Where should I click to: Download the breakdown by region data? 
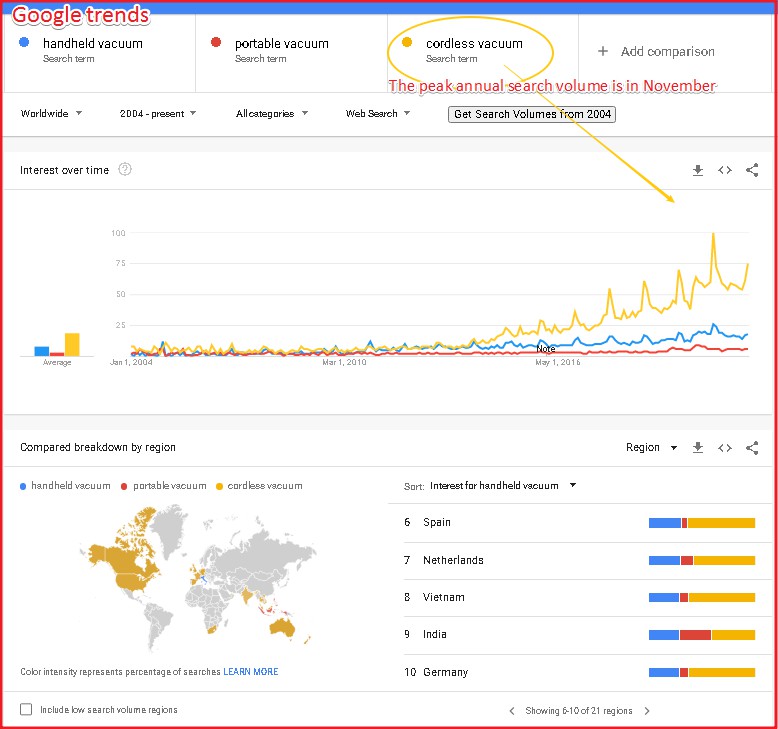pyautogui.click(x=698, y=448)
